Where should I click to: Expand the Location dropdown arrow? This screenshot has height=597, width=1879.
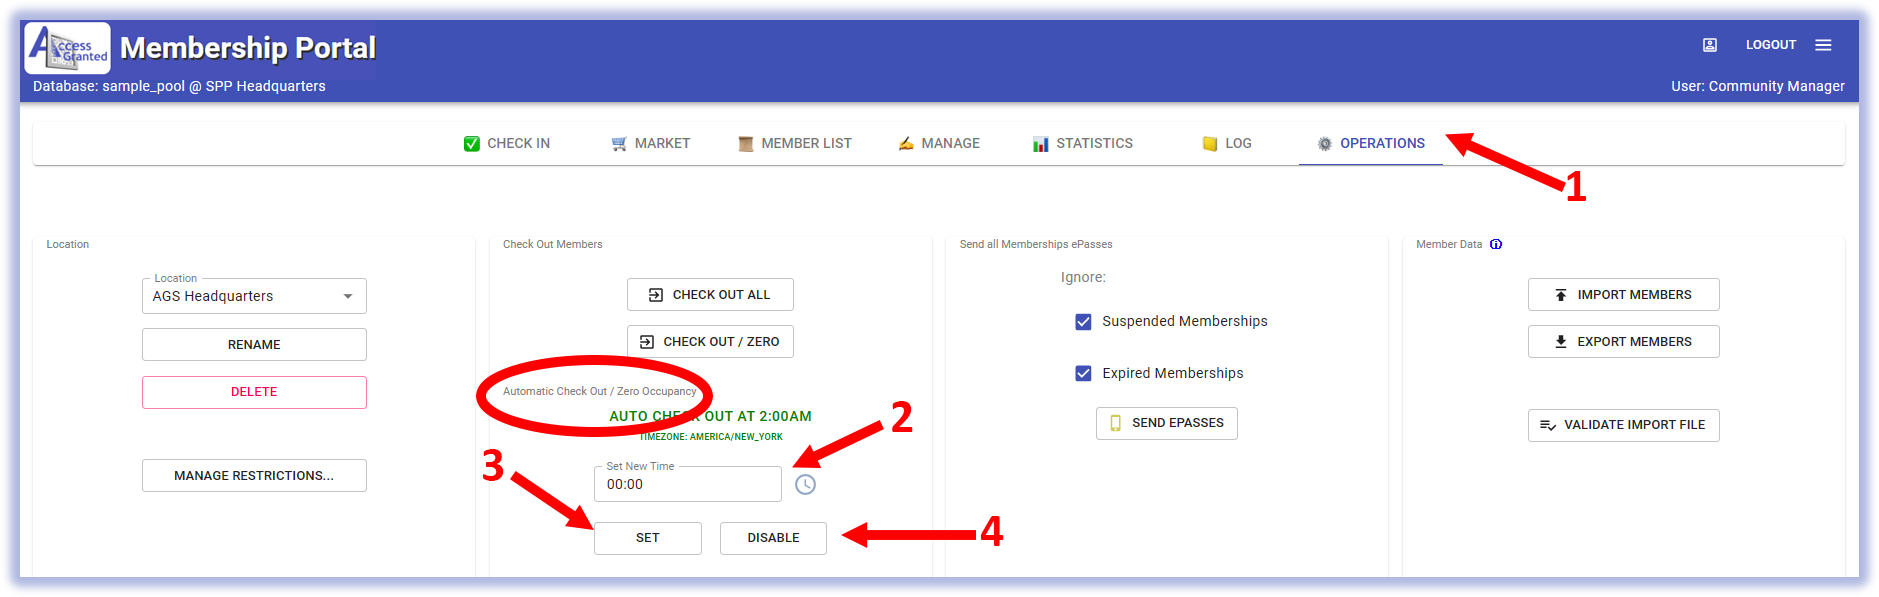pos(348,297)
